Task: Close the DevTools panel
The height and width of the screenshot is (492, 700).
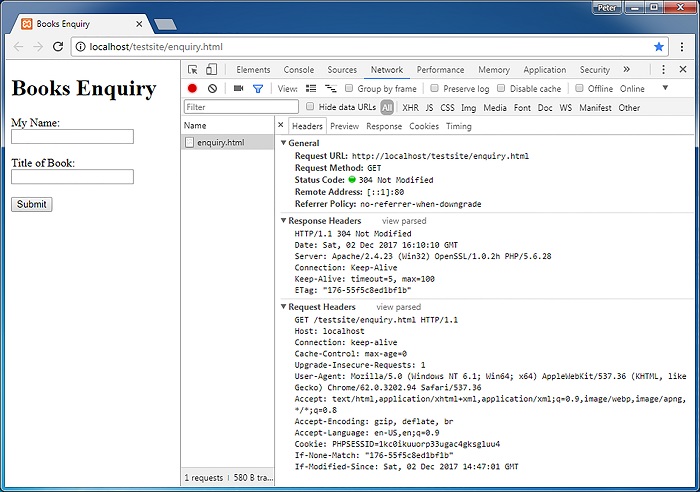Action: tap(683, 69)
